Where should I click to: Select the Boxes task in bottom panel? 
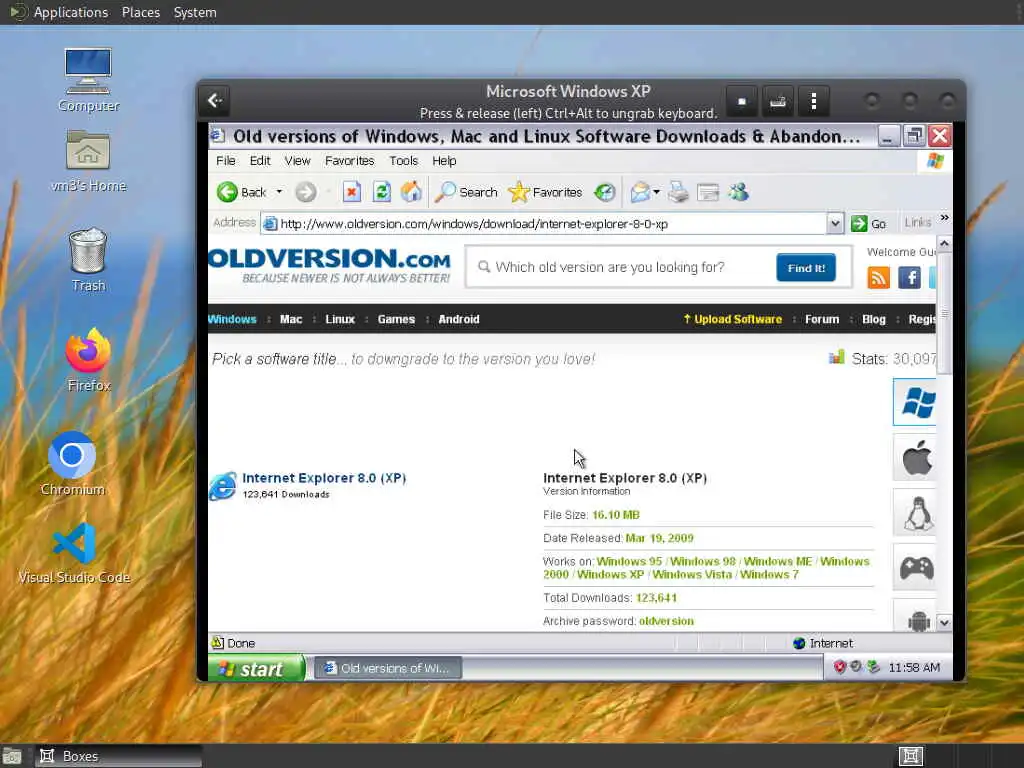click(x=118, y=756)
